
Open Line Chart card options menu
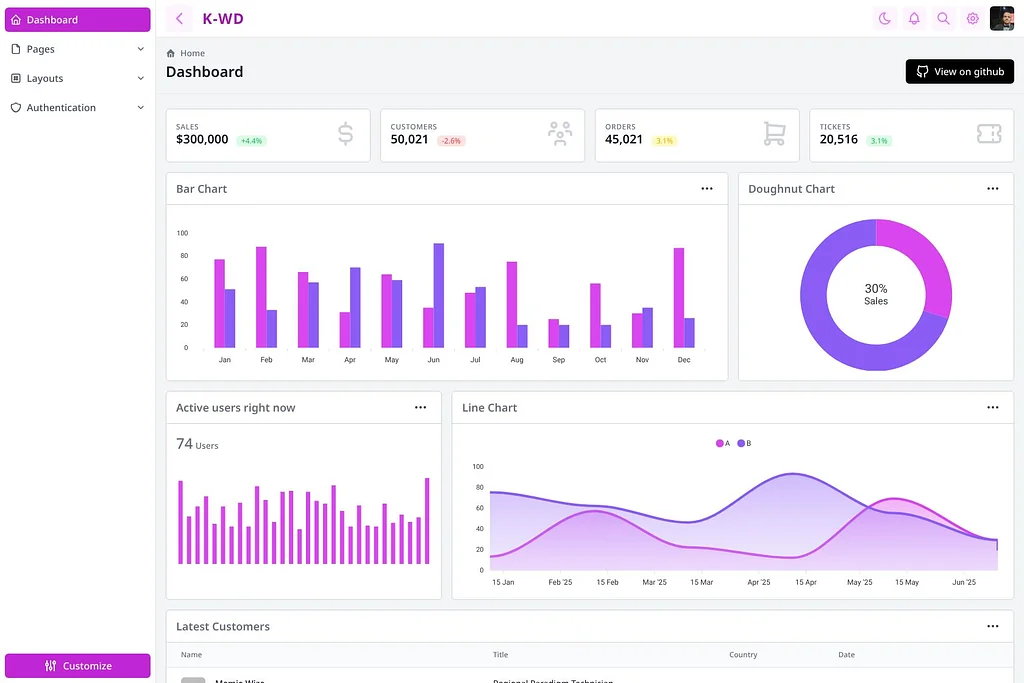tap(992, 407)
